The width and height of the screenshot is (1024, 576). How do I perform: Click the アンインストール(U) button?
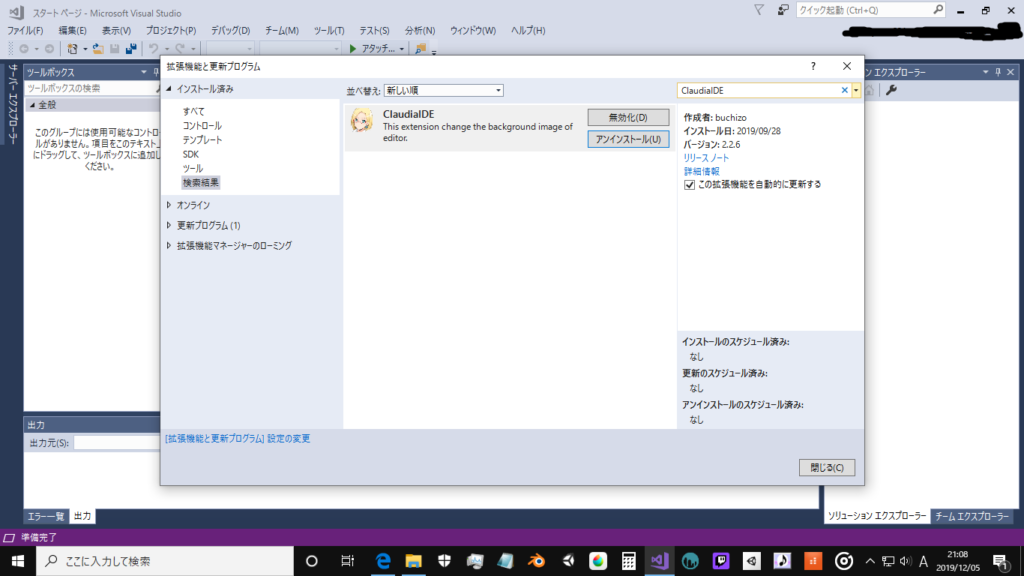coord(628,139)
